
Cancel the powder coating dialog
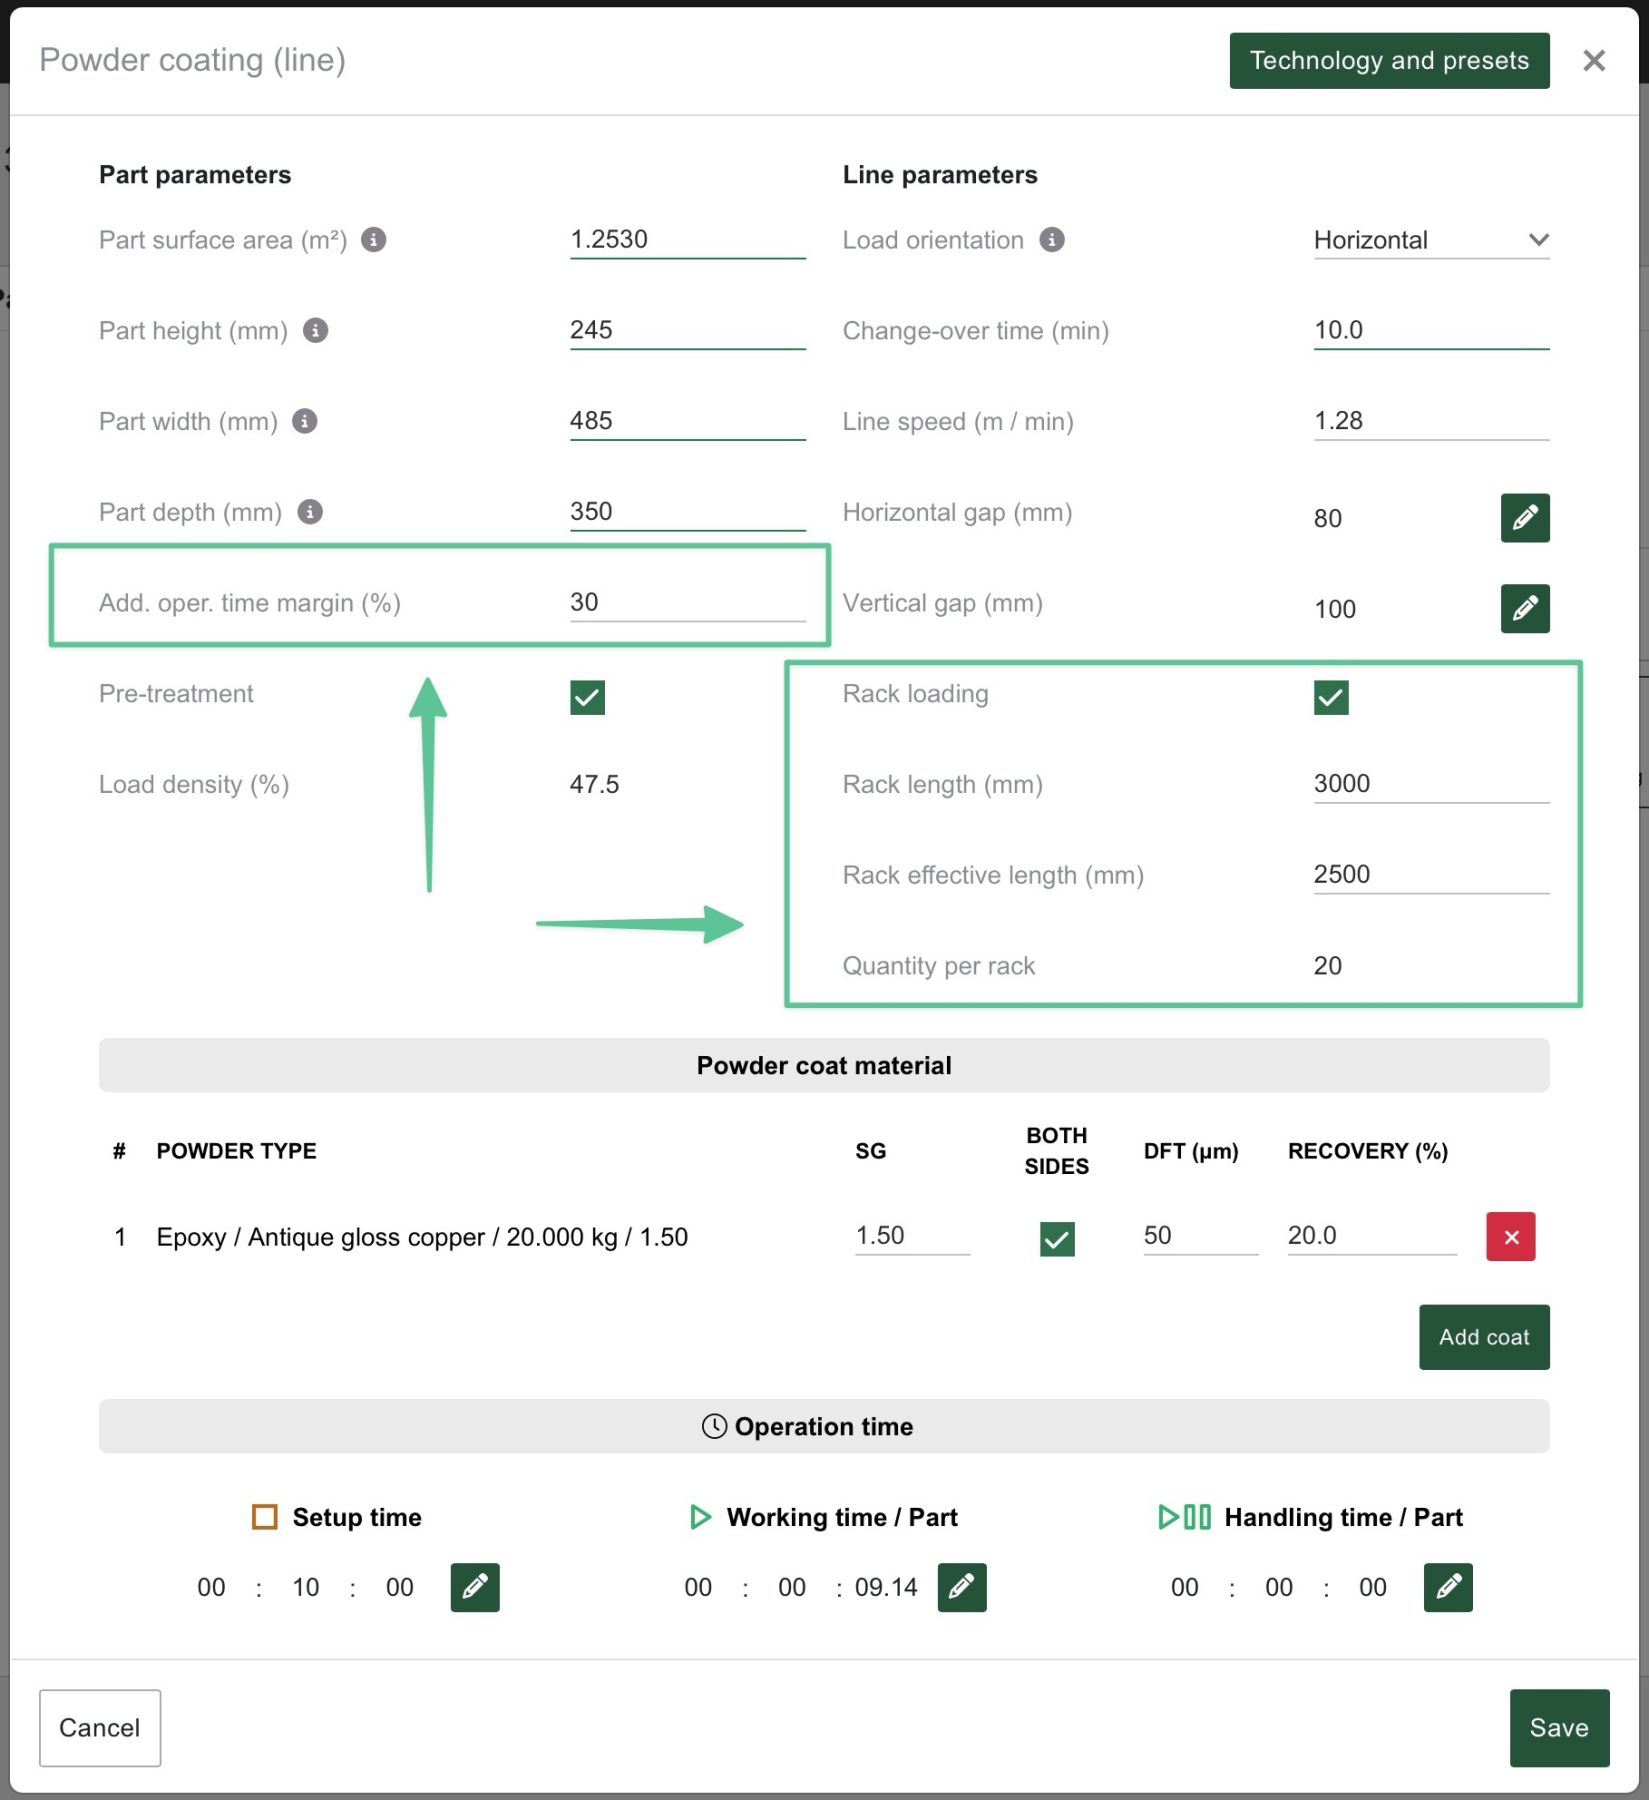pyautogui.click(x=100, y=1728)
